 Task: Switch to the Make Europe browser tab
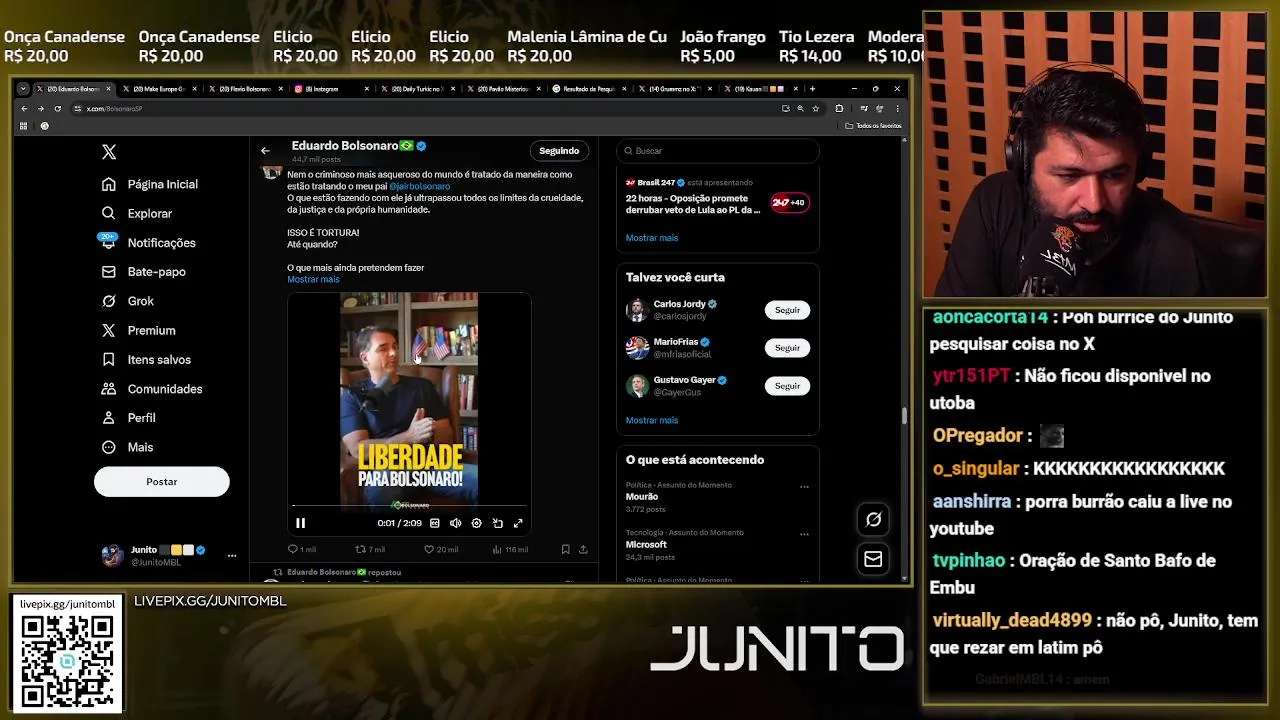click(160, 89)
